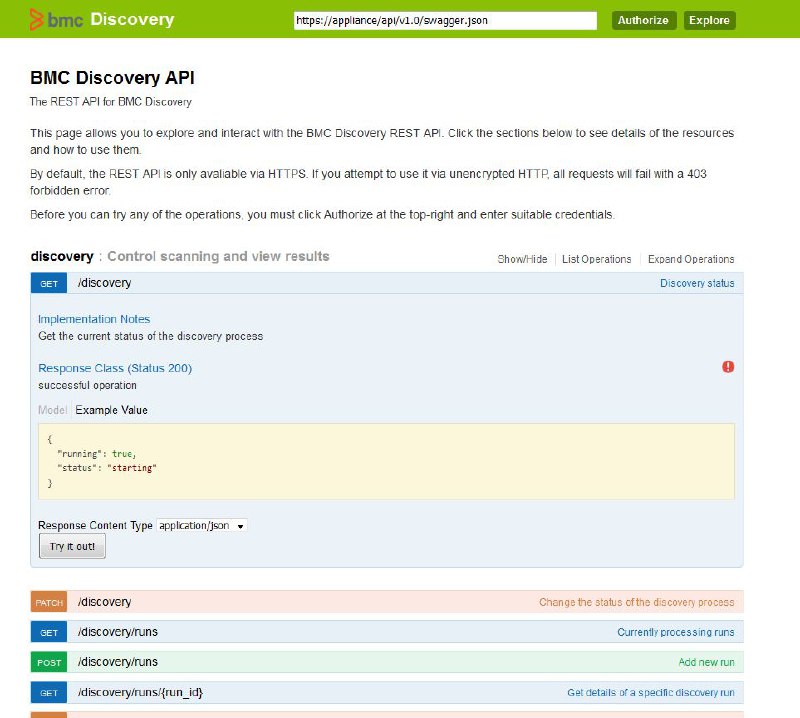This screenshot has height=718, width=800.
Task: Click the Response Content Type label
Action: click(x=95, y=525)
